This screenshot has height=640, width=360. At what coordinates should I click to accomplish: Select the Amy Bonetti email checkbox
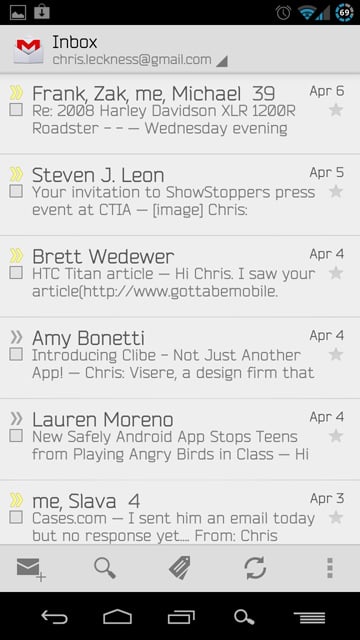click(16, 354)
